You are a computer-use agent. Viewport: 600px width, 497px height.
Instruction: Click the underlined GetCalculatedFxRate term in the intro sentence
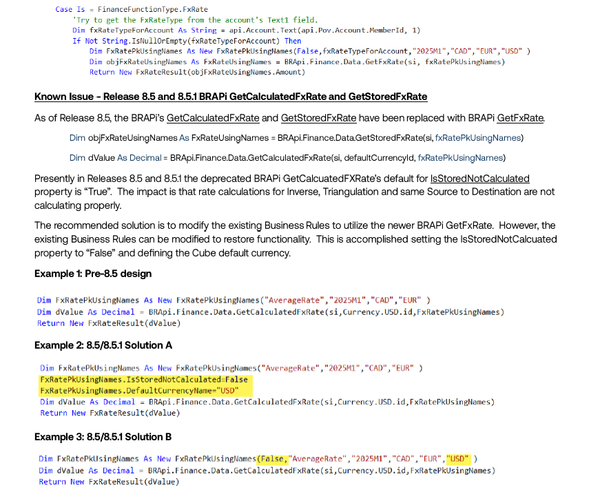click(x=213, y=118)
